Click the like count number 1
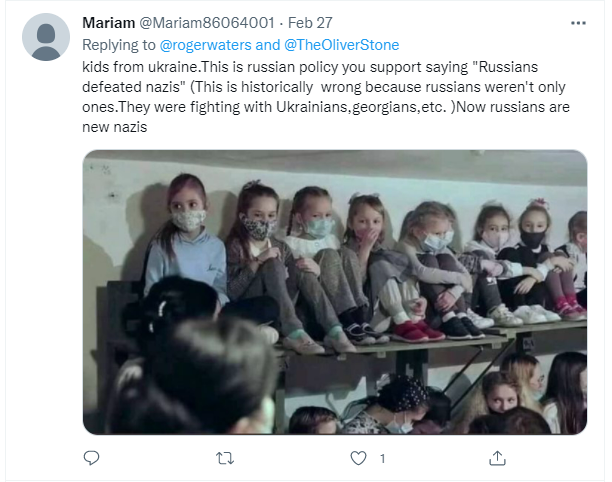This screenshot has height=482, width=612. point(382,458)
